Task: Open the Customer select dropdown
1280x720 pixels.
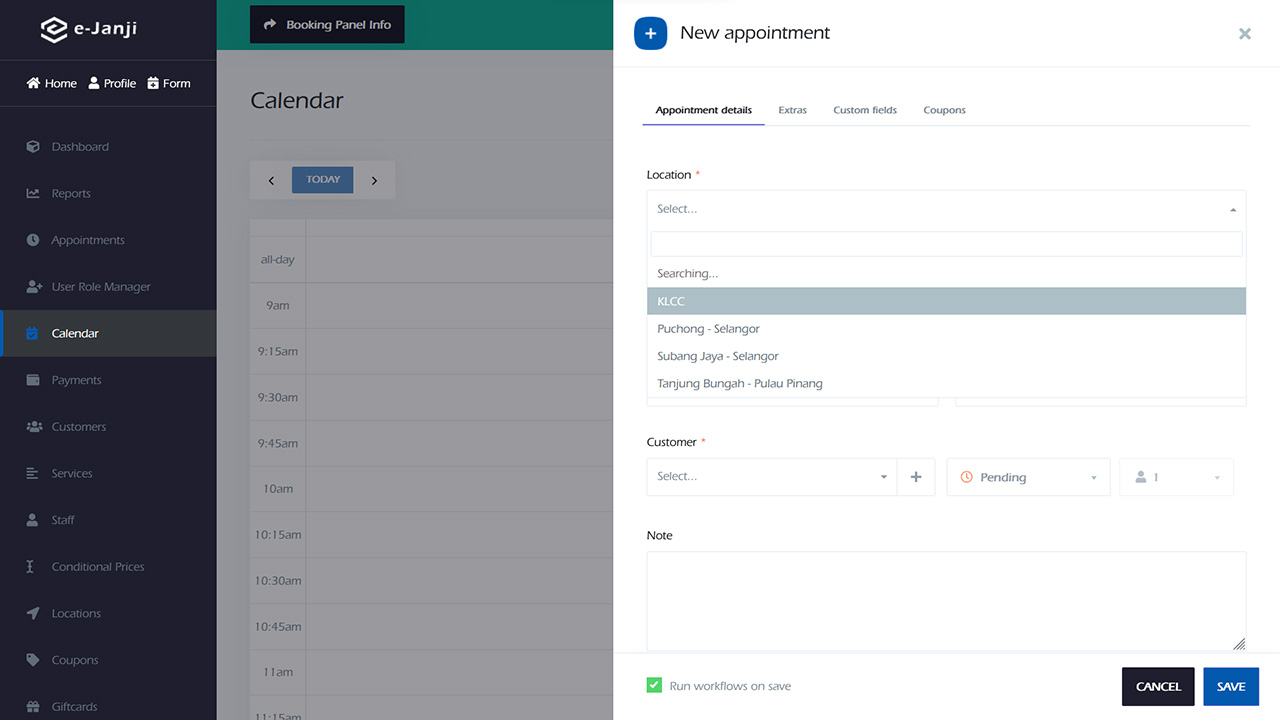Action: click(x=771, y=477)
